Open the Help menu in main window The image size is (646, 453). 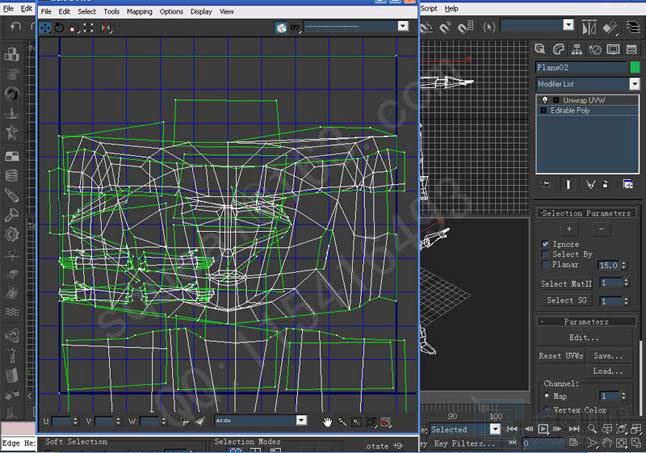pos(452,9)
